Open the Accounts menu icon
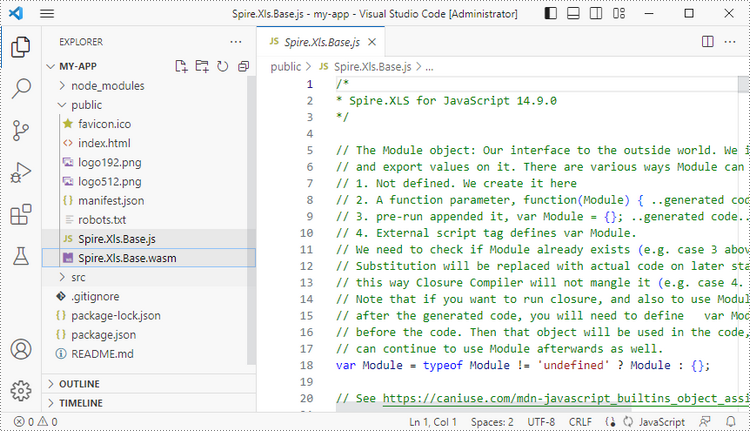Viewport: 750px width, 431px height. 21,349
